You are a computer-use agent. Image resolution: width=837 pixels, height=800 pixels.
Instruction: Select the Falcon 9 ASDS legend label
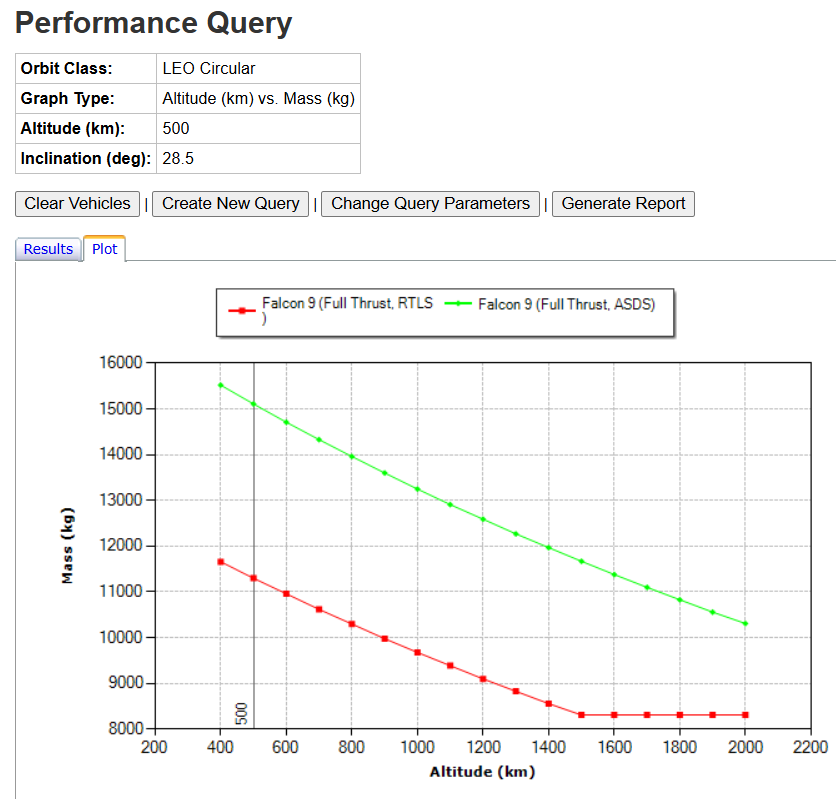click(x=566, y=305)
